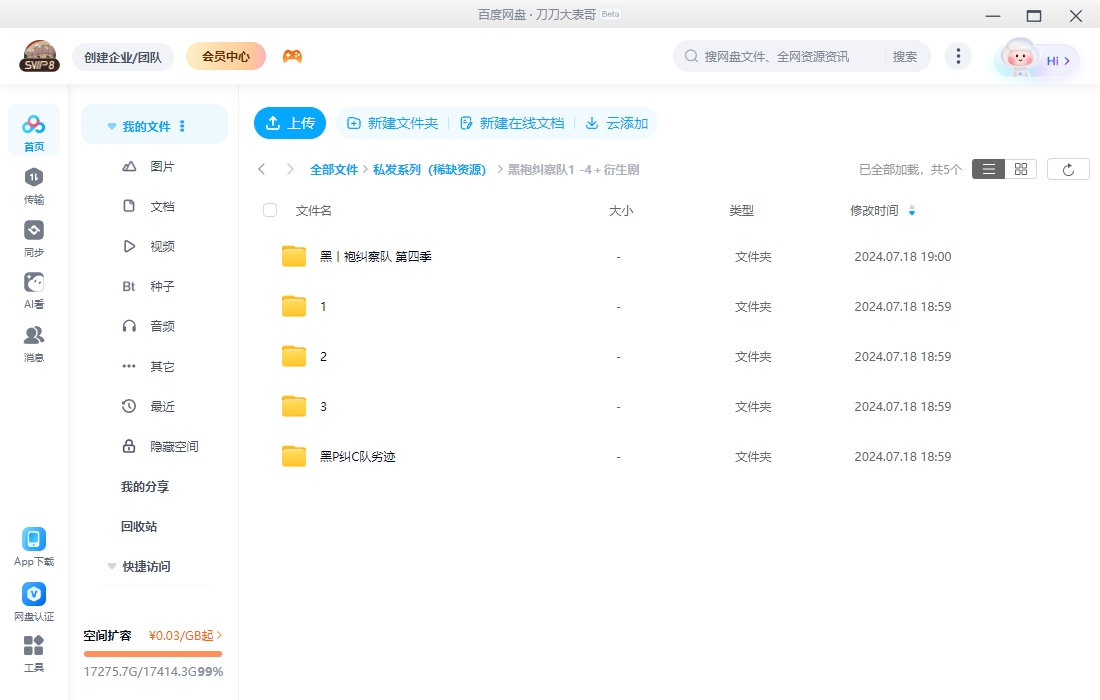The width and height of the screenshot is (1100, 700).
Task: Click 已全部加载，共5个 status text
Action: pyautogui.click(x=910, y=169)
